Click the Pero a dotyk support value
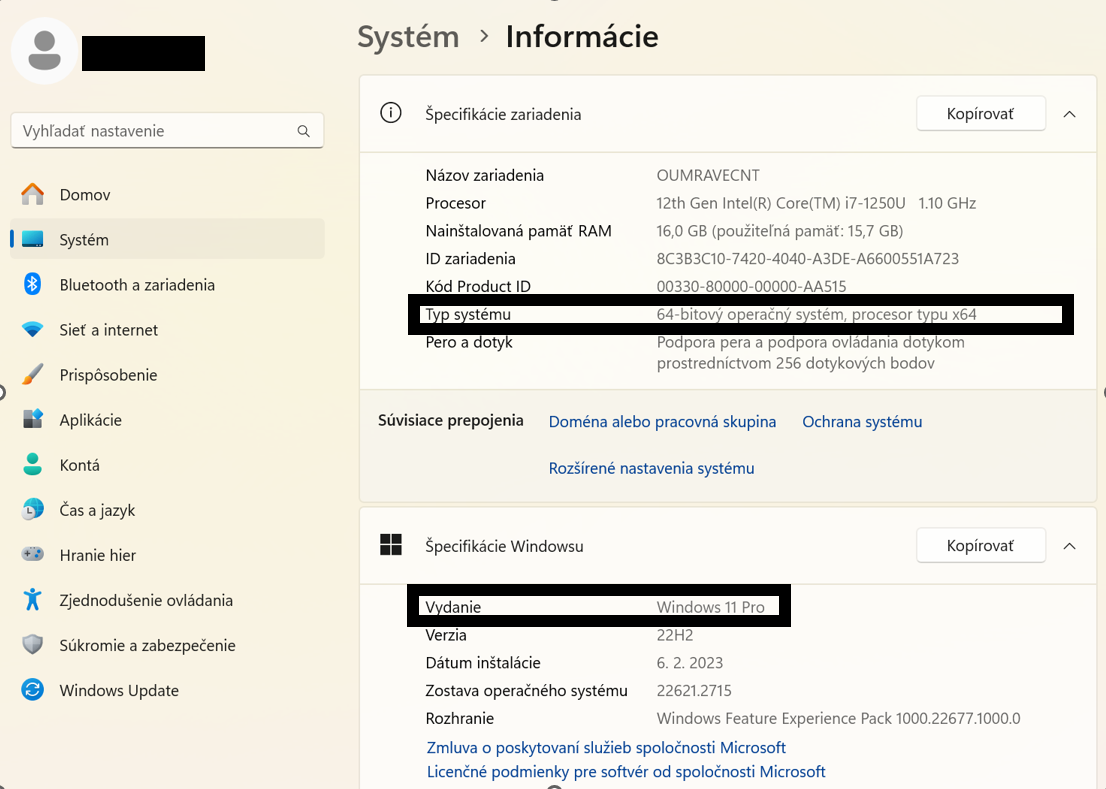Image resolution: width=1106 pixels, height=789 pixels. pyautogui.click(x=810, y=353)
